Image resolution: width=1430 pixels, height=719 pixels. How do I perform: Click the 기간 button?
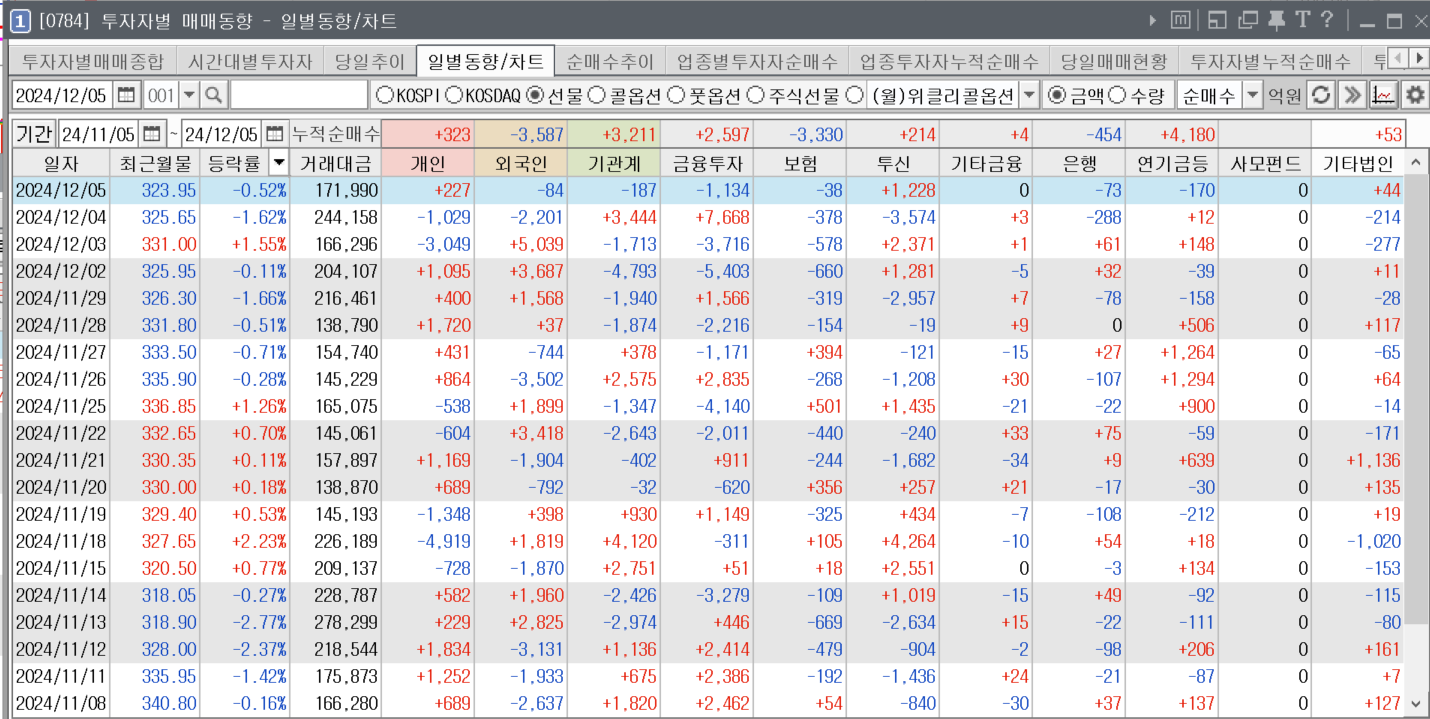[34, 133]
